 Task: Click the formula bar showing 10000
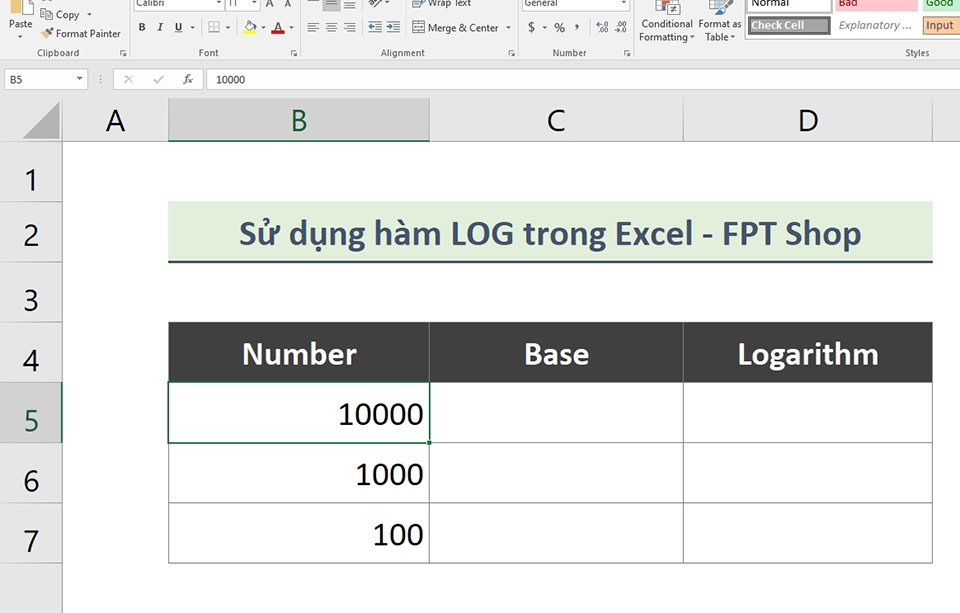pos(583,80)
